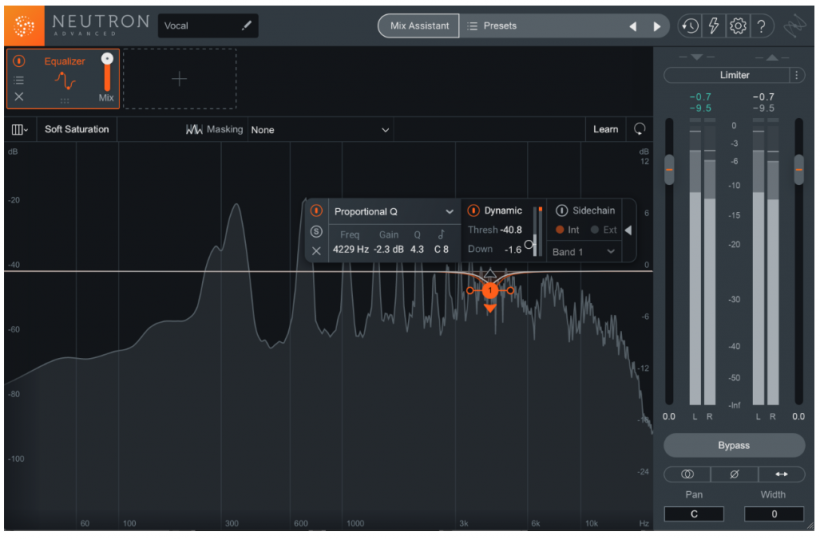Image resolution: width=820 pixels, height=539 pixels.
Task: Click the output meter up triangle
Action: coord(772,57)
